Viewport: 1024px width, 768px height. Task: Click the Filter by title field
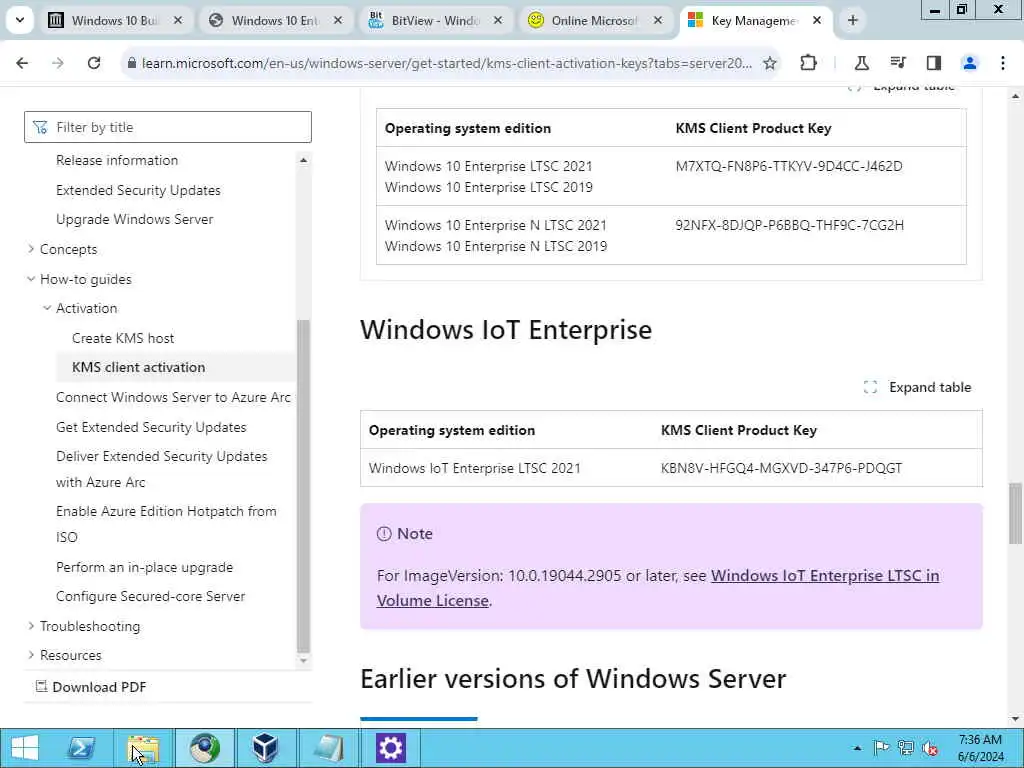point(168,127)
